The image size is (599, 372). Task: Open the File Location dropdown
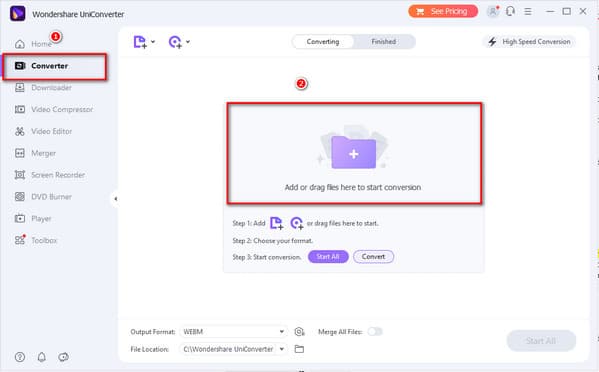233,349
